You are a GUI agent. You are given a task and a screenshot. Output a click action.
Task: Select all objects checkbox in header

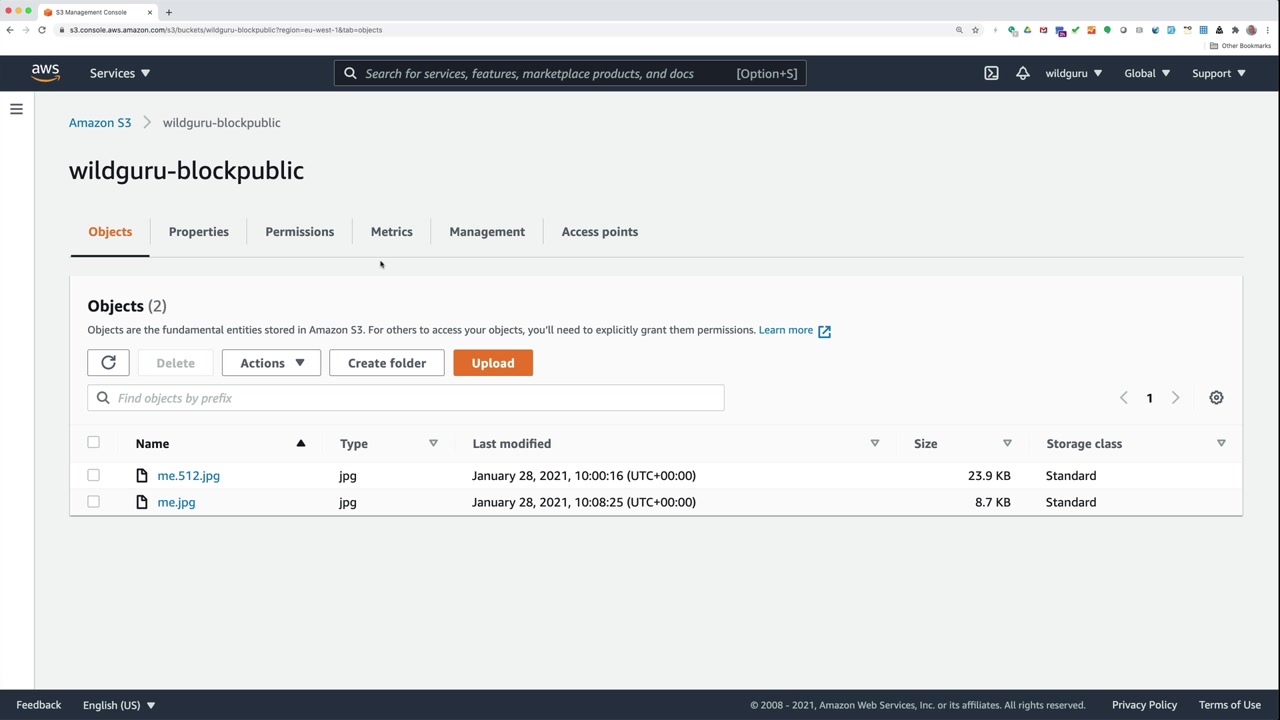[x=93, y=442]
